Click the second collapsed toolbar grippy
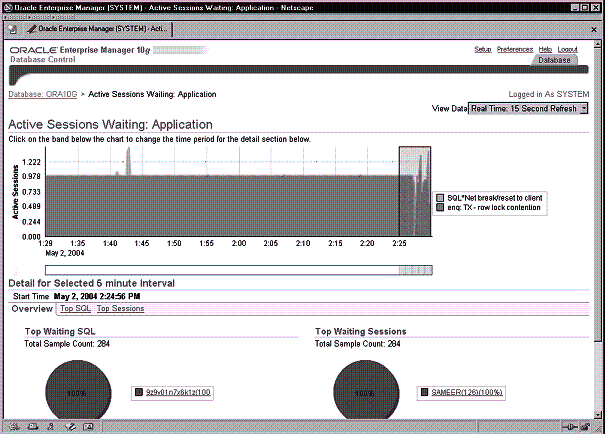The width and height of the screenshot is (605, 434). [39, 17]
